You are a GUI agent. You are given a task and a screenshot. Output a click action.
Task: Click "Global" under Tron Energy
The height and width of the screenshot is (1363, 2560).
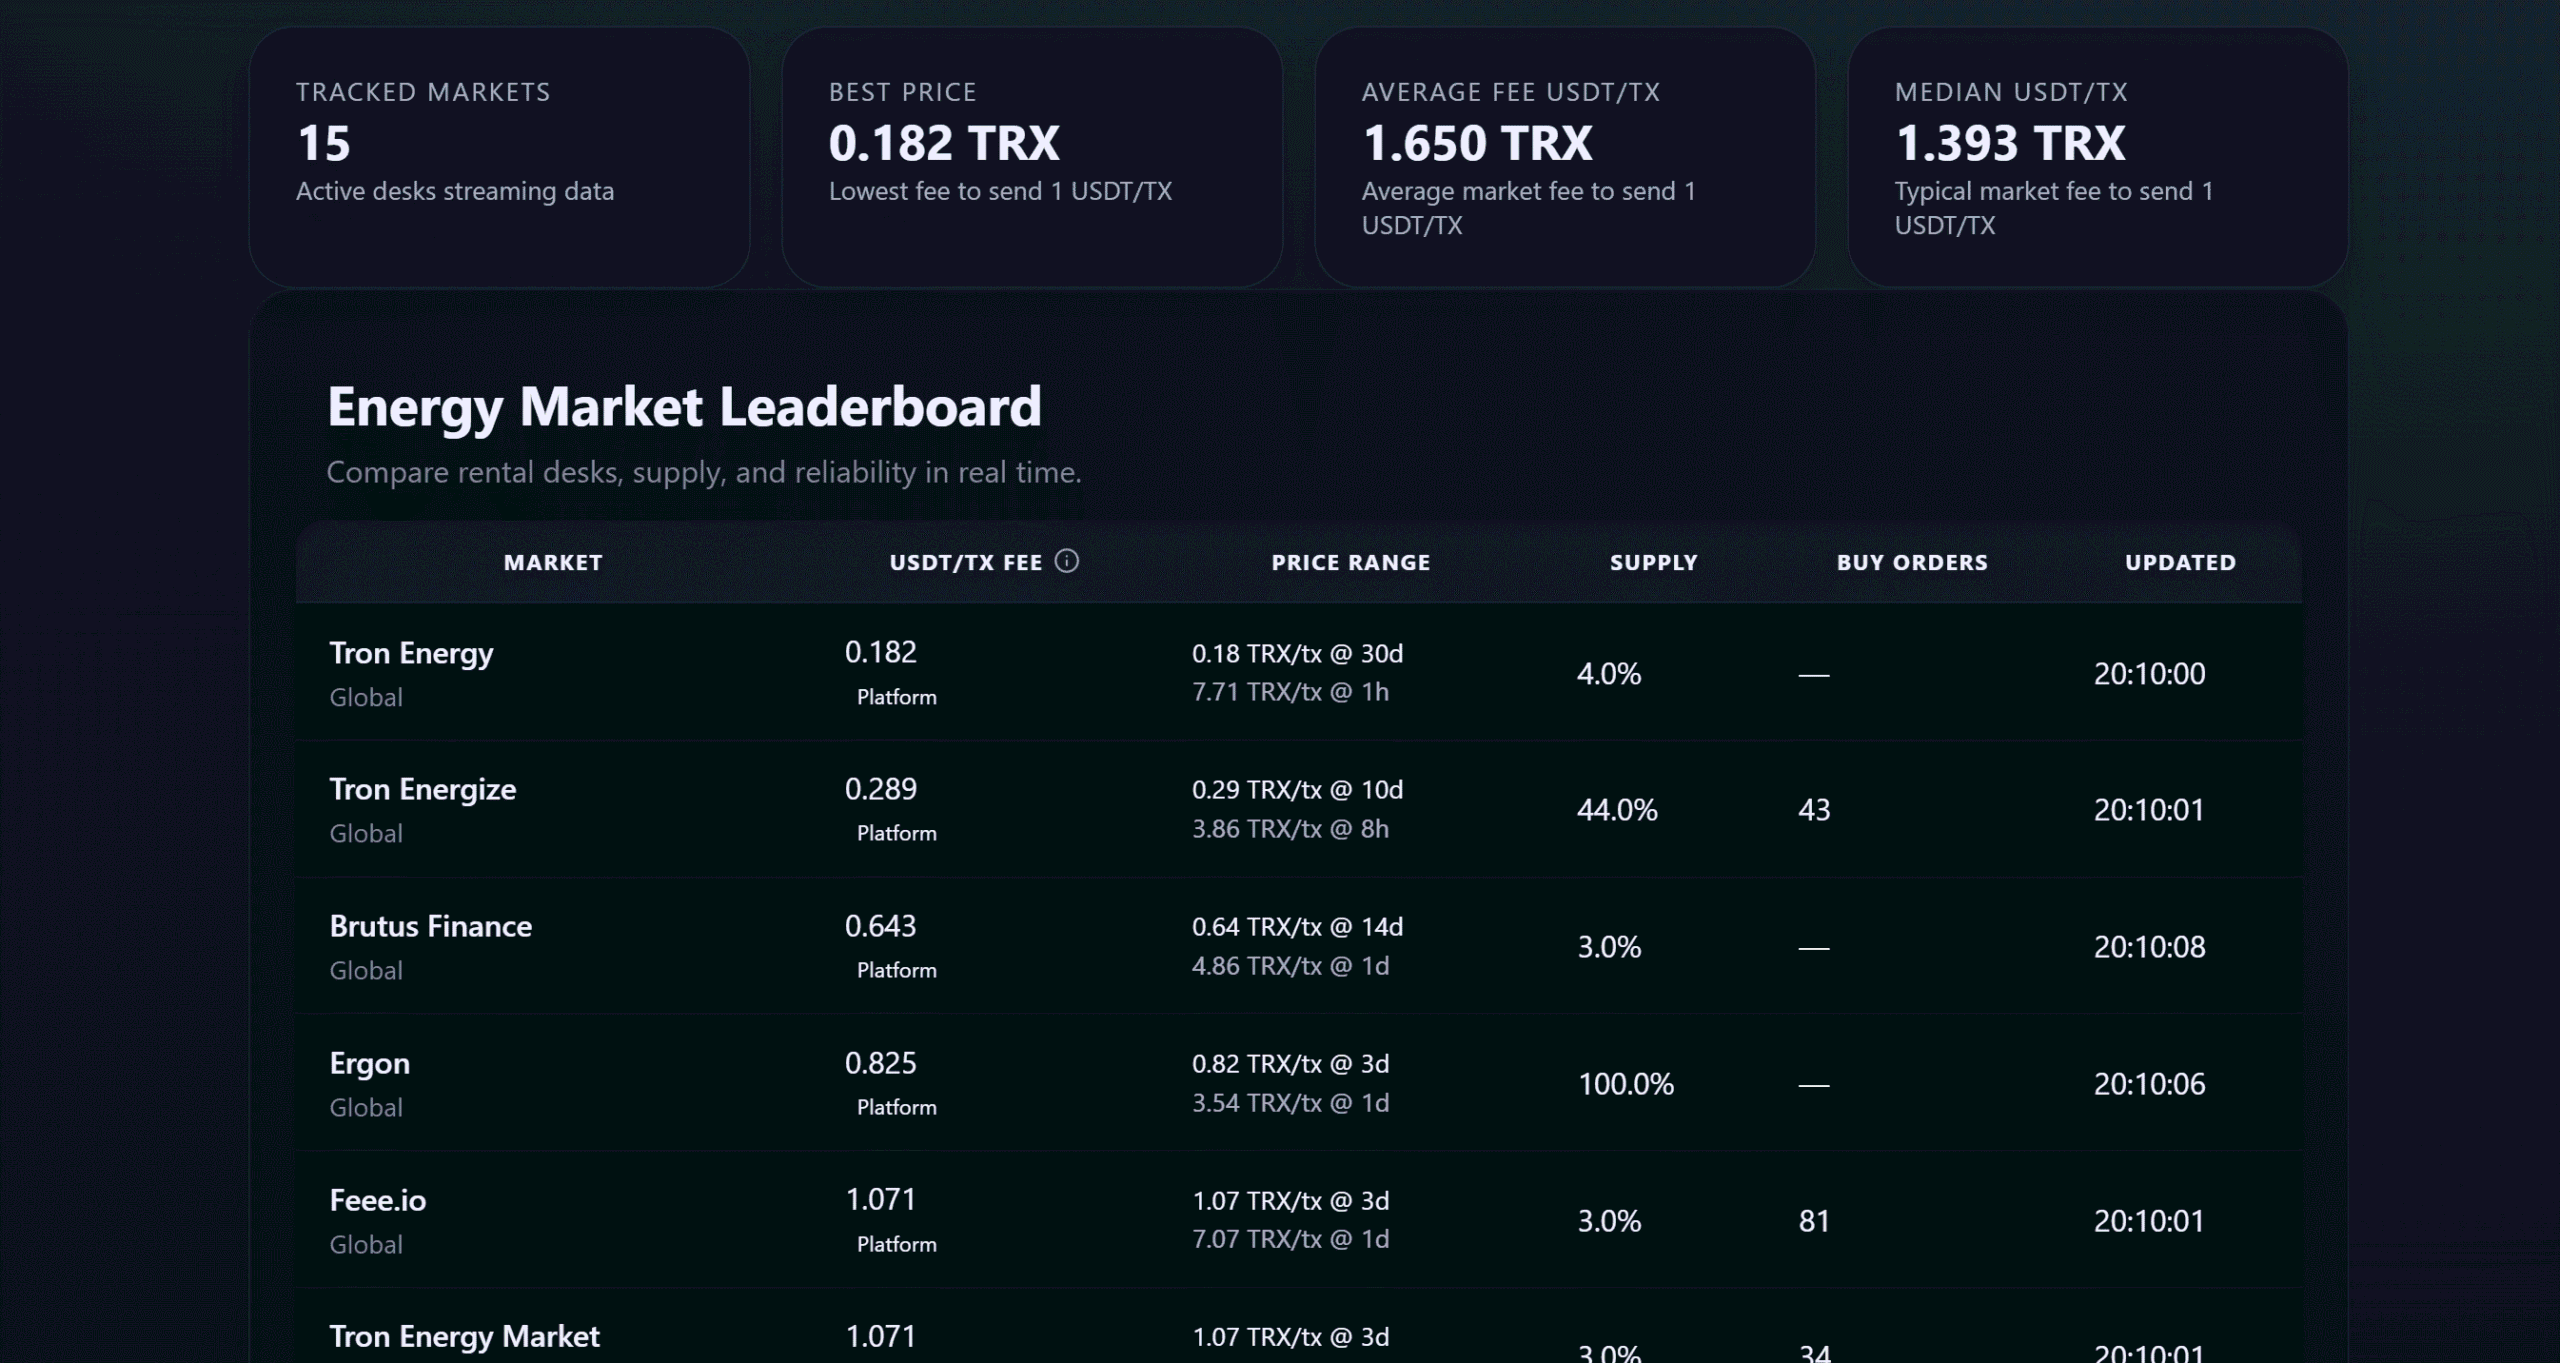(366, 697)
